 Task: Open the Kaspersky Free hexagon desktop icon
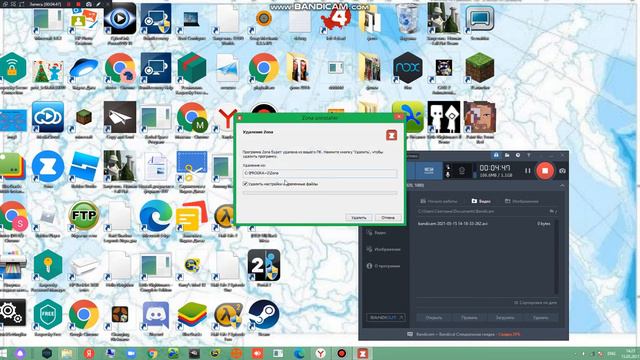(x=48, y=315)
